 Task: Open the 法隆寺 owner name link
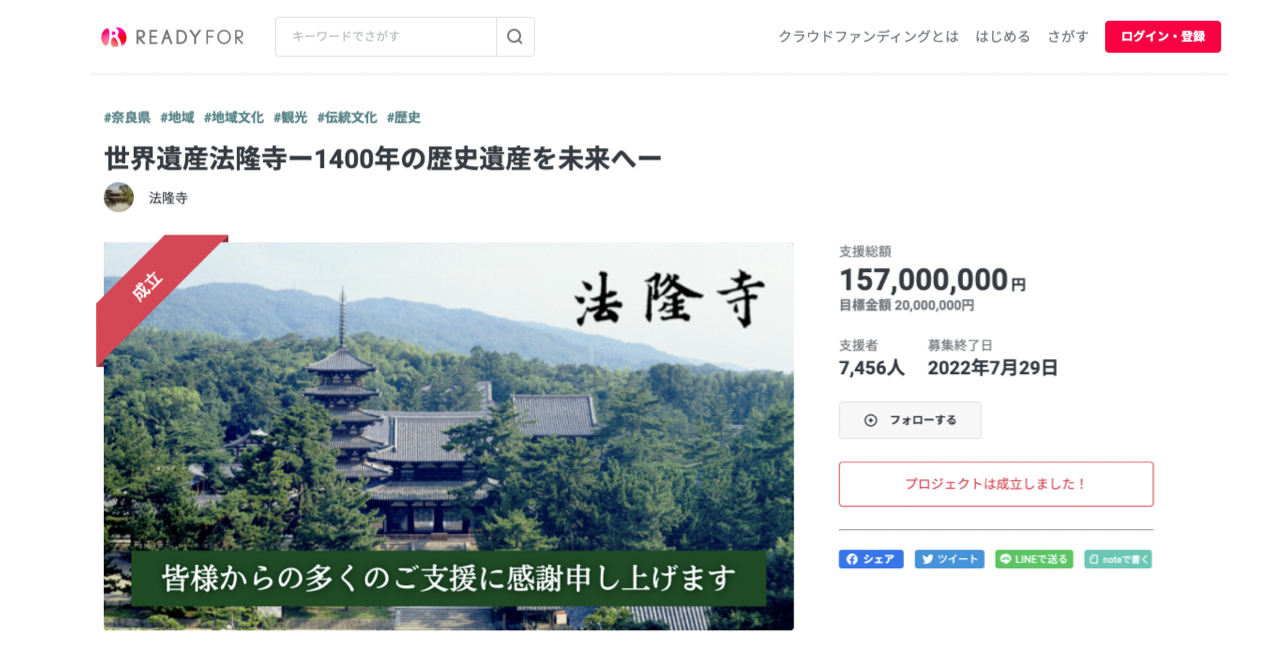168,198
